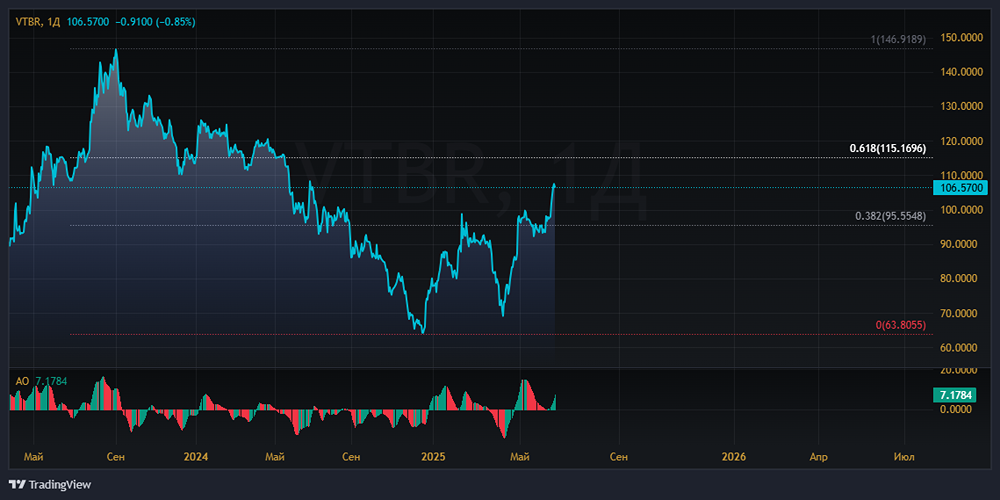This screenshot has width=1000, height=500.
Task: Click the 106.5700 value beside the VTBR label
Action: (x=87, y=22)
